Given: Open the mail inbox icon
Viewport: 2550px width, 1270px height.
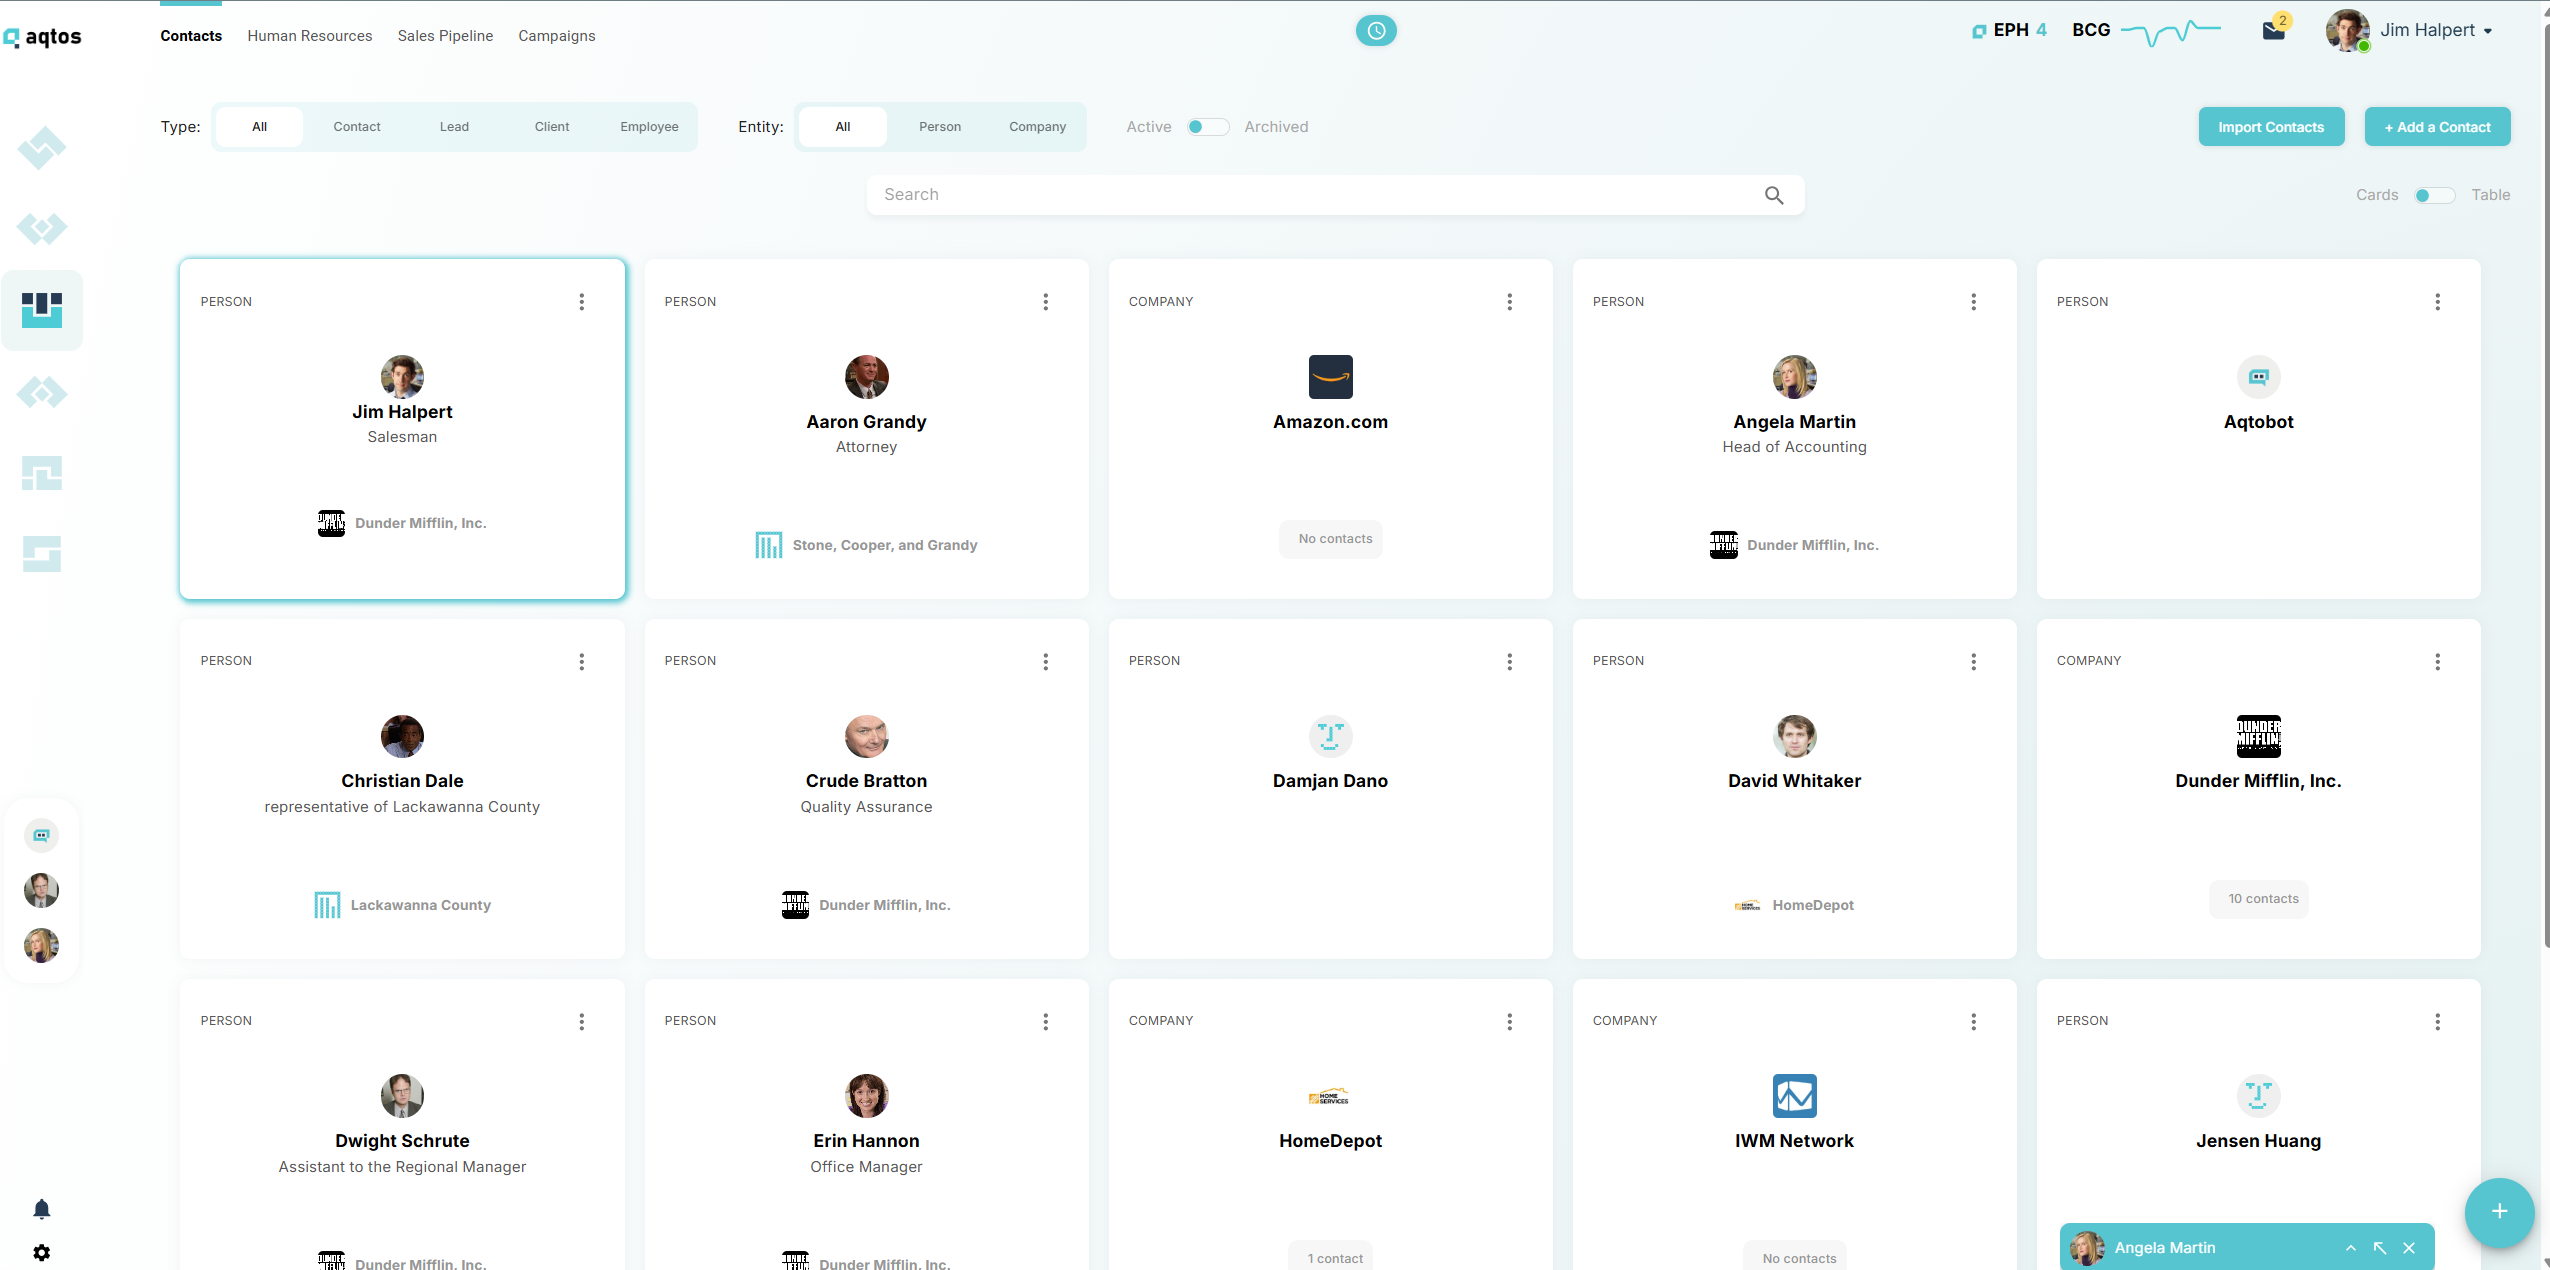Looking at the screenshot, I should tap(2273, 31).
